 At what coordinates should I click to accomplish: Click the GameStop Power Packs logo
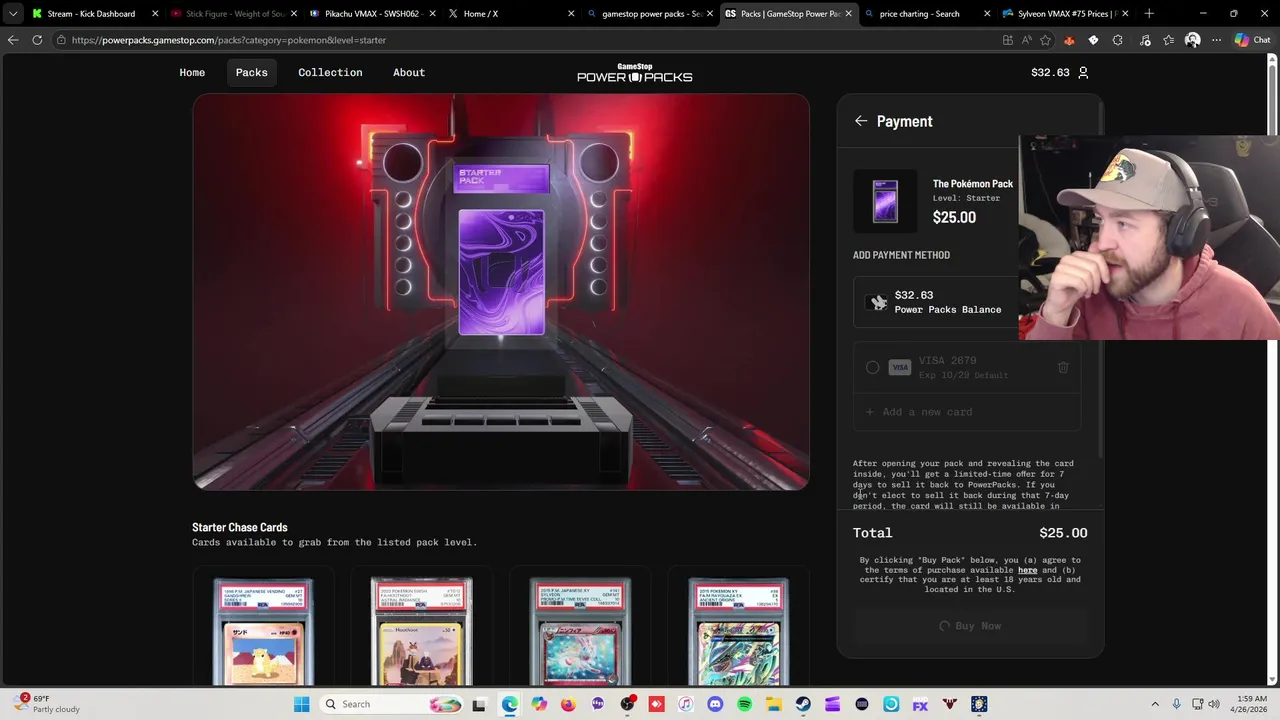point(634,72)
